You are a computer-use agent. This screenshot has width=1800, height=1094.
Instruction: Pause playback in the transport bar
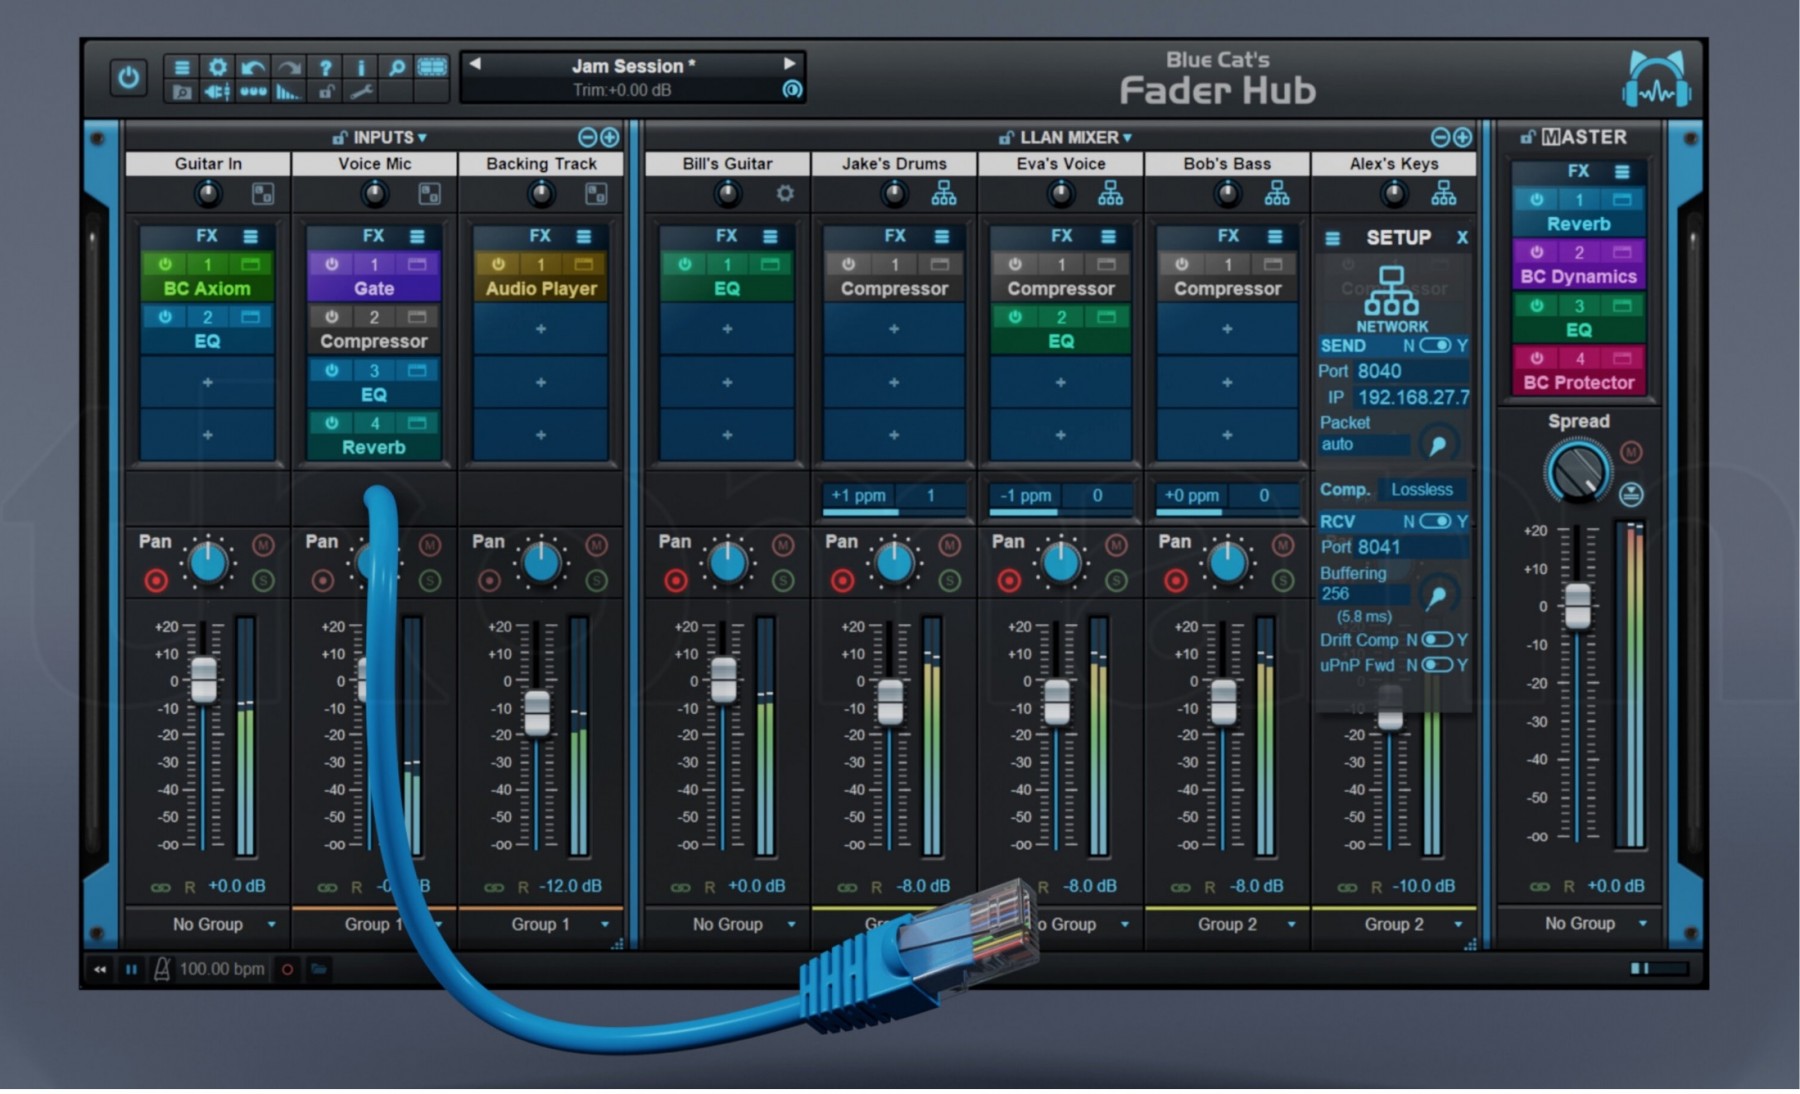(x=131, y=969)
